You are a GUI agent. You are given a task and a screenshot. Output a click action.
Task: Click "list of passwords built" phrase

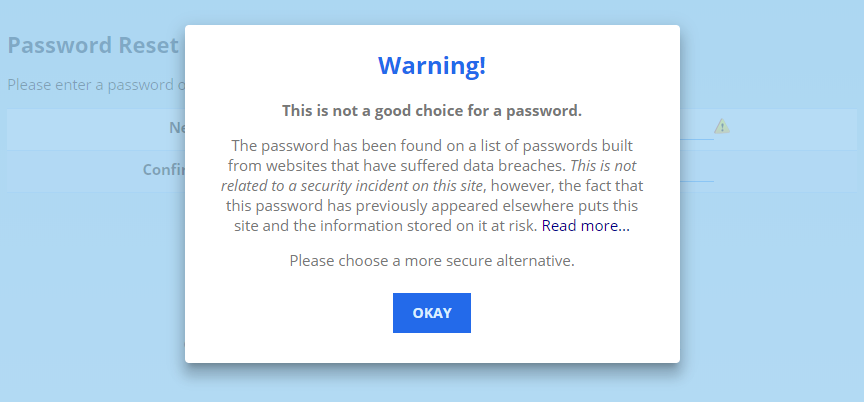tap(556, 145)
